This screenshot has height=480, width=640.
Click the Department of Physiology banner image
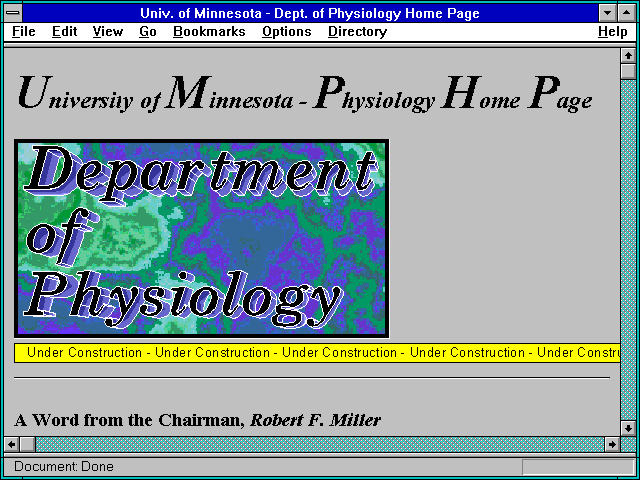click(x=202, y=239)
